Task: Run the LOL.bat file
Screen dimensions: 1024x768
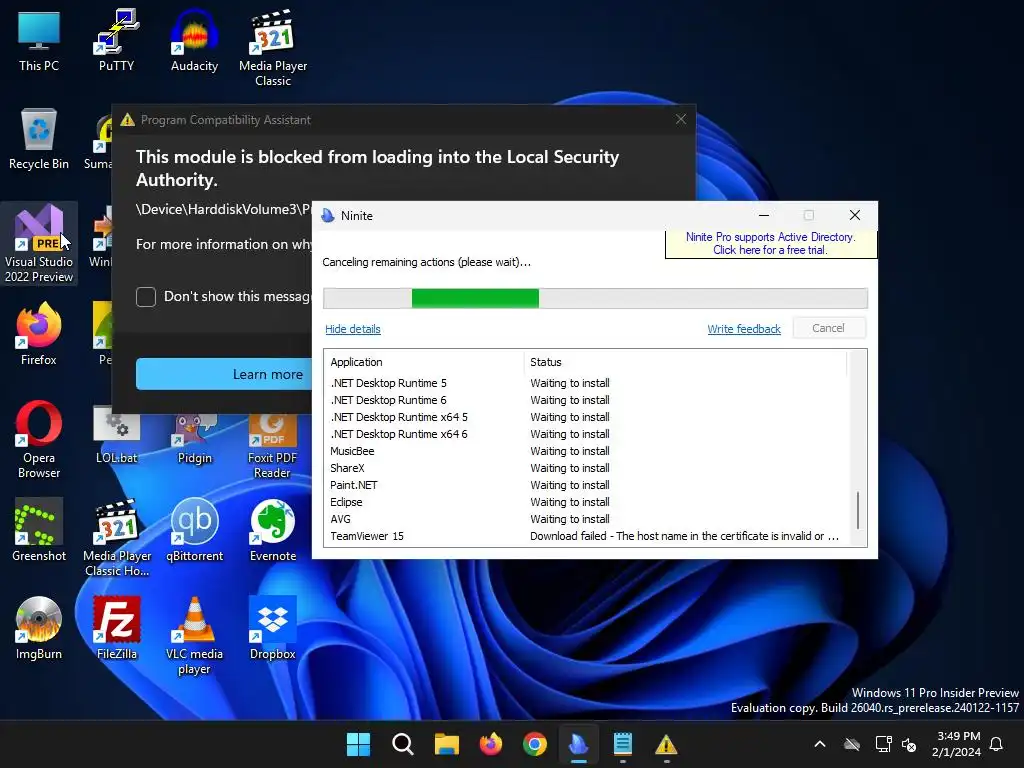Action: point(116,436)
